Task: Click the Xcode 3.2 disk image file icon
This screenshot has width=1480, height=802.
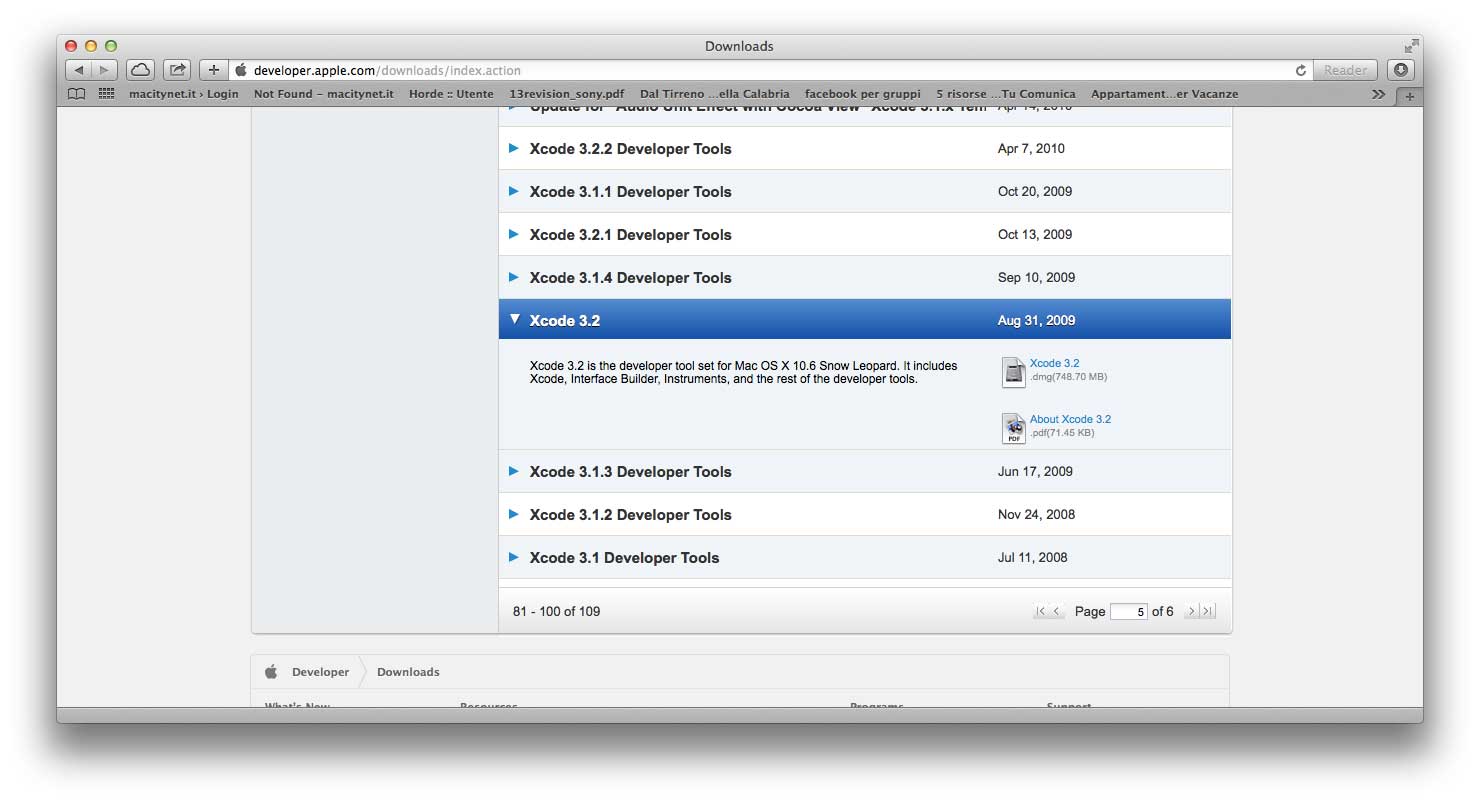Action: [1014, 372]
